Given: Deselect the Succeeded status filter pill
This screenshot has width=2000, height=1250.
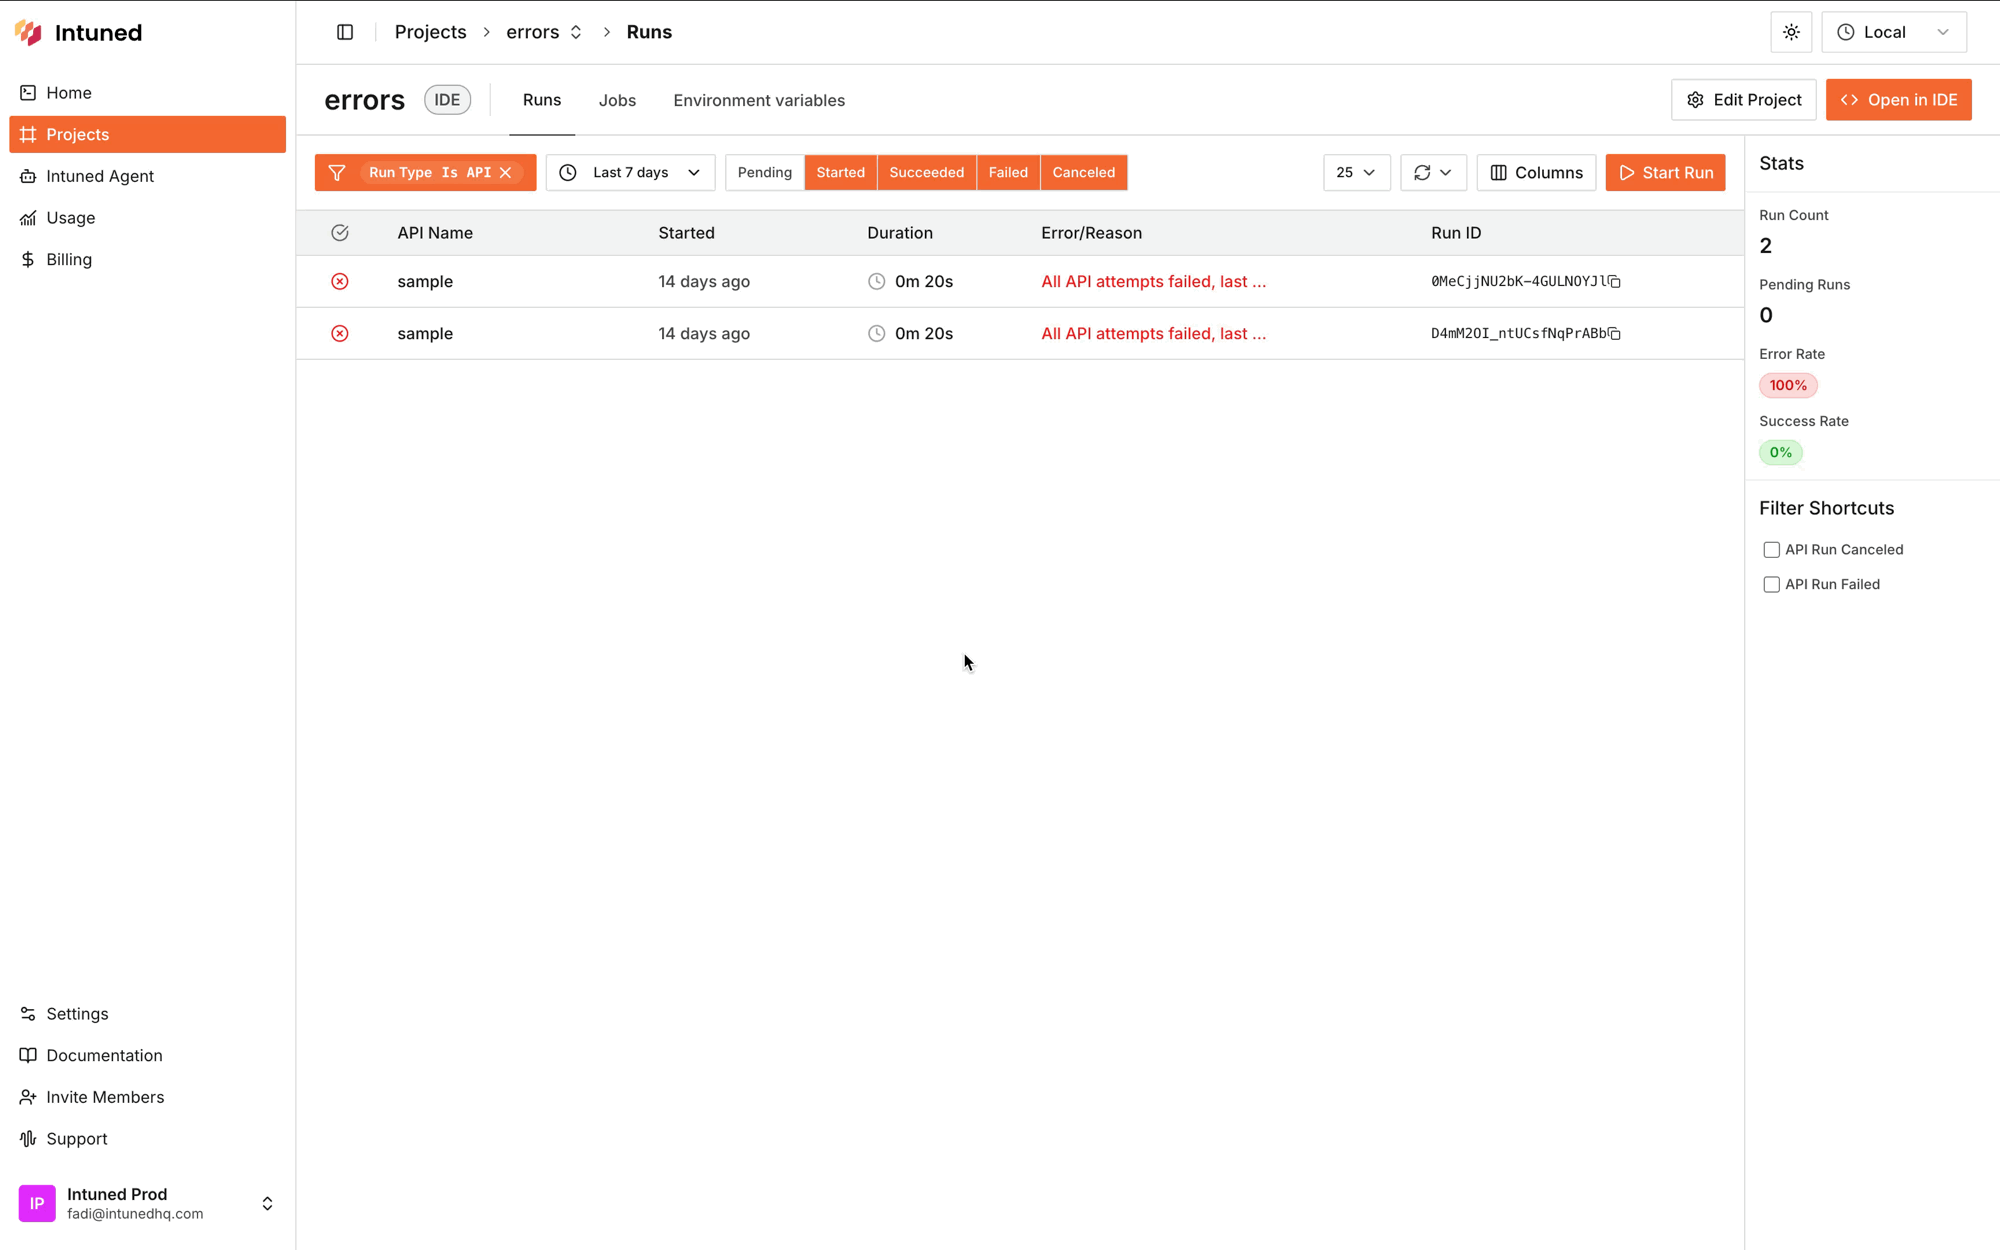Looking at the screenshot, I should 926,172.
